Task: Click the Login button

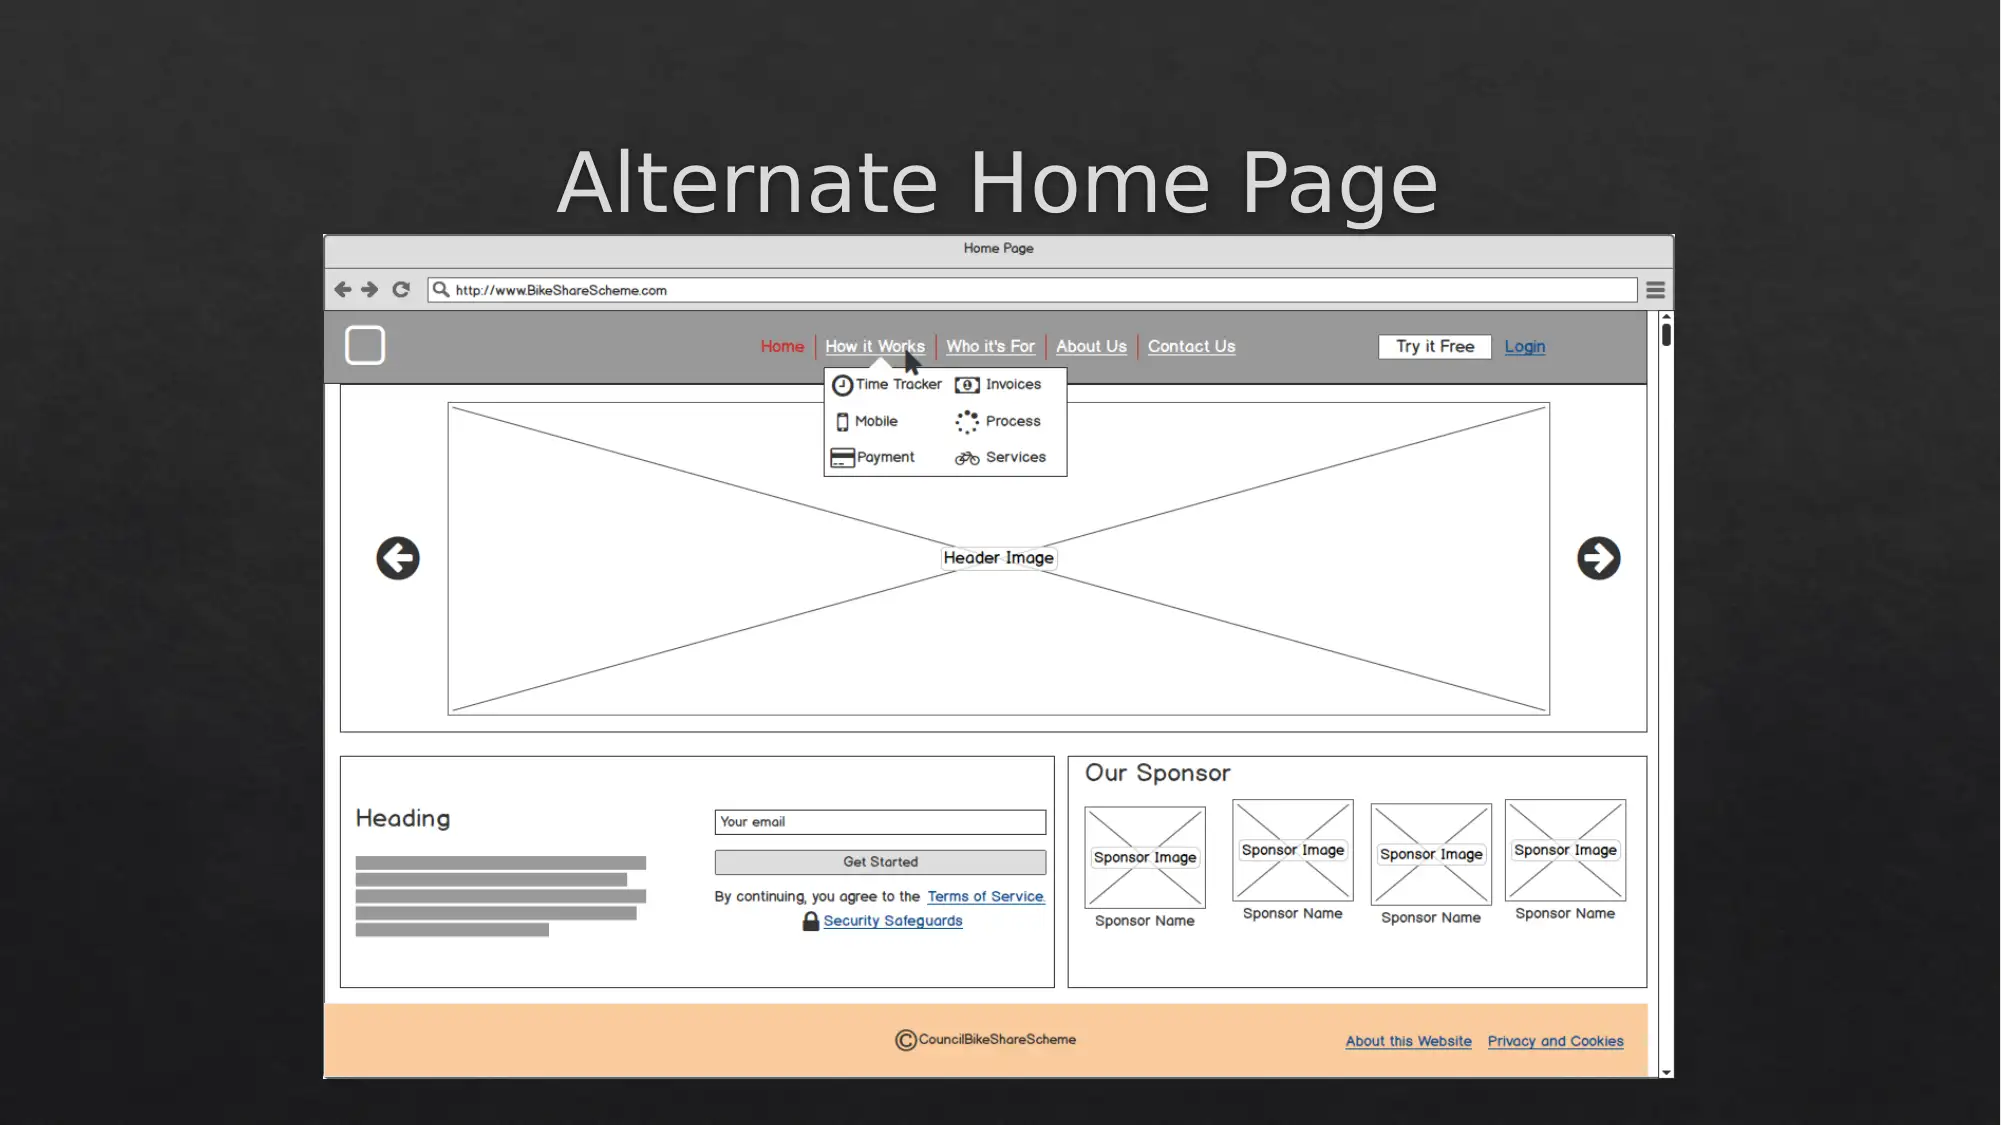Action: [x=1524, y=345]
